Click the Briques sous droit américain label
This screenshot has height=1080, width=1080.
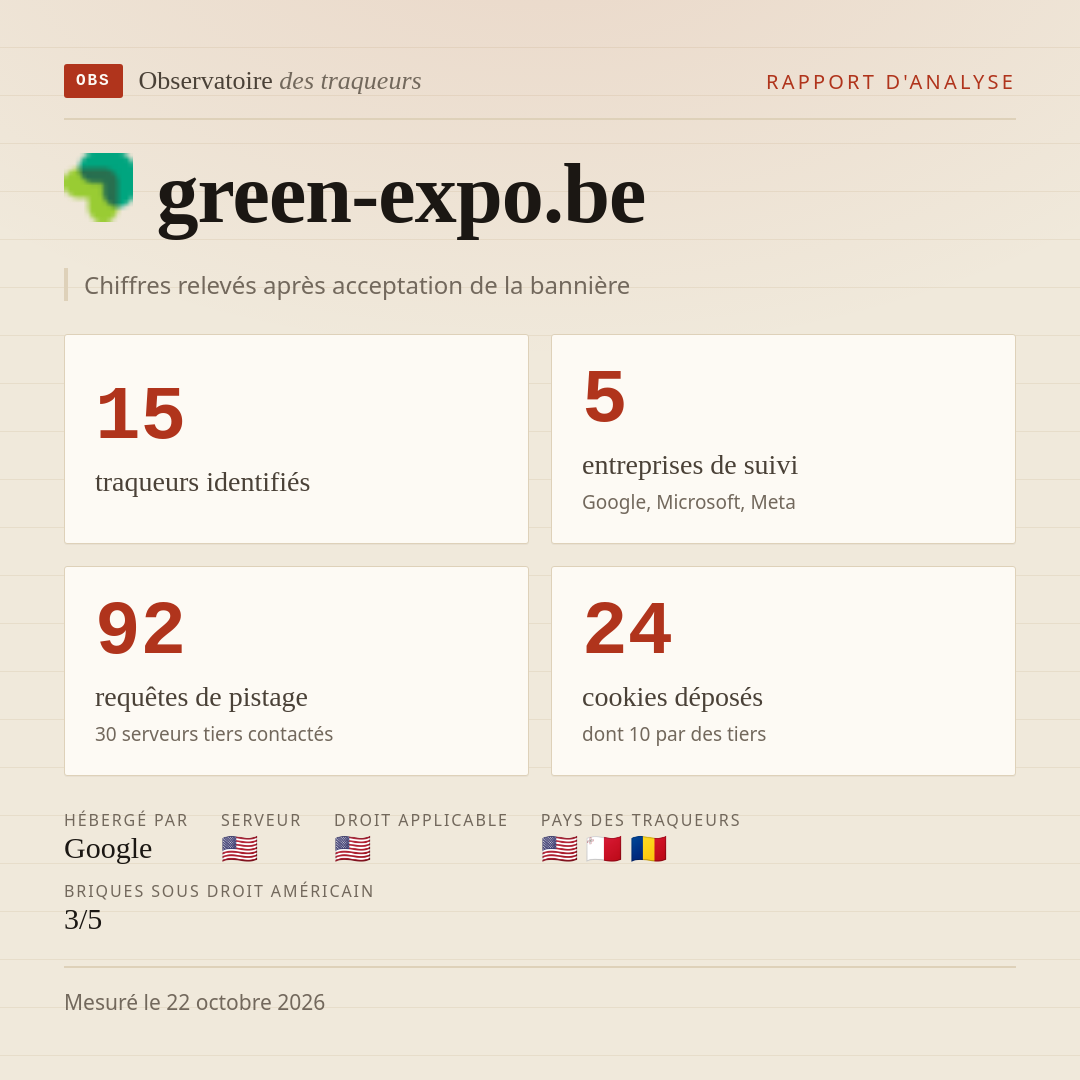click(219, 891)
